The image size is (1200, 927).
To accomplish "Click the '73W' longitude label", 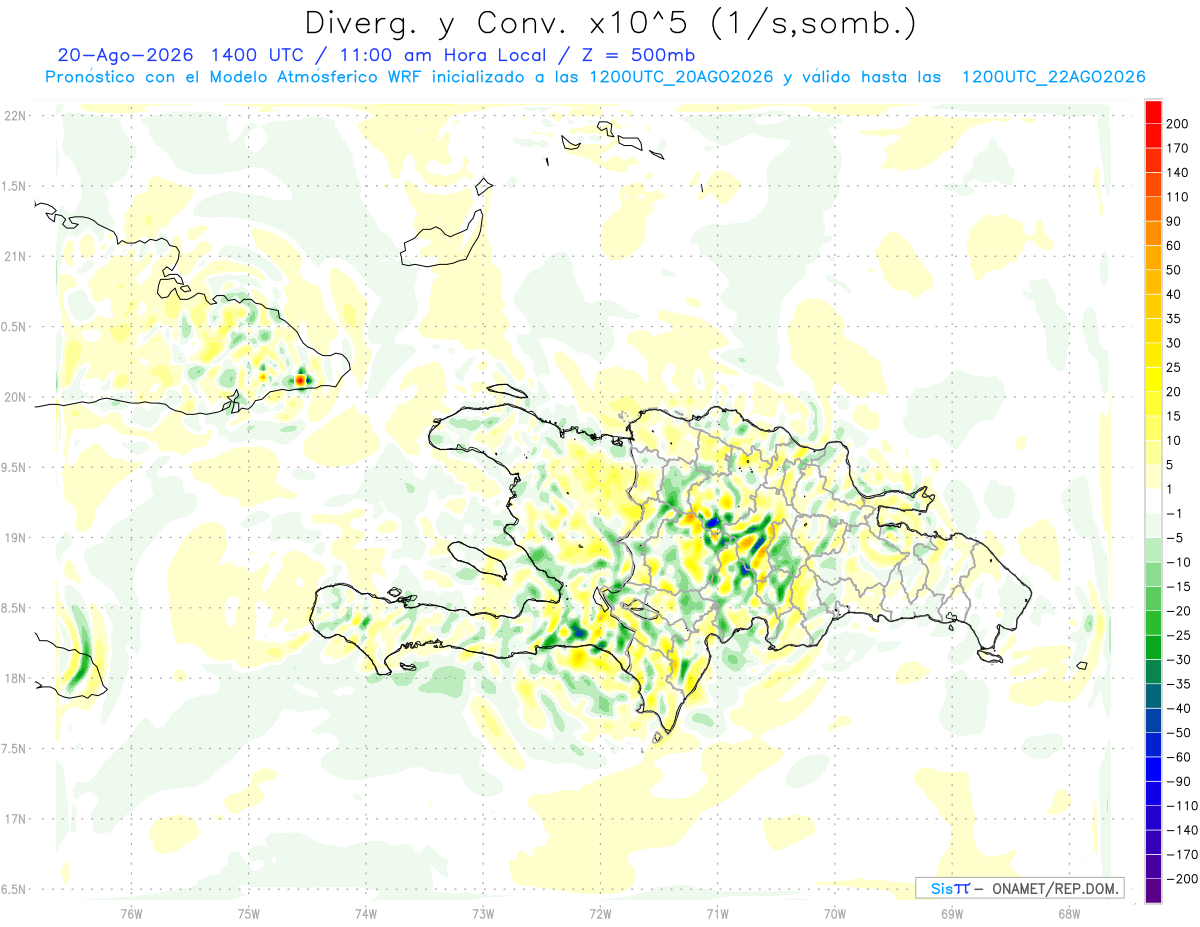I will coord(483,913).
